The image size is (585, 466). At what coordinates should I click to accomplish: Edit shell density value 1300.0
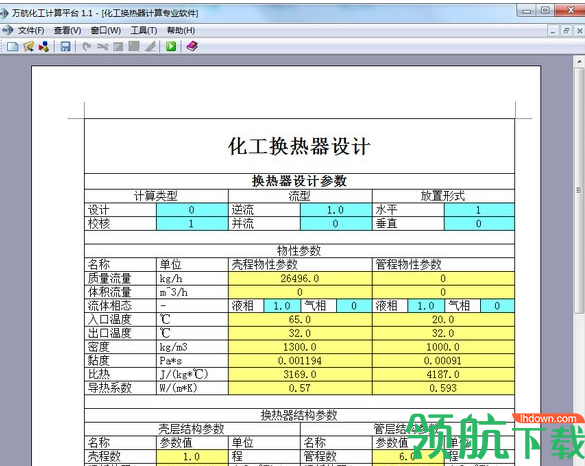(300, 347)
